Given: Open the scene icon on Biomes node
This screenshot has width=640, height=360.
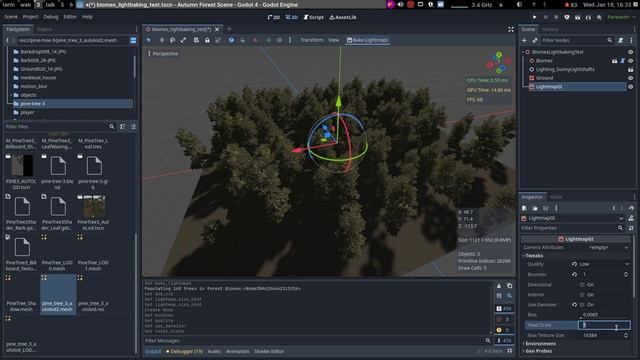Looking at the screenshot, I should [x=614, y=61].
